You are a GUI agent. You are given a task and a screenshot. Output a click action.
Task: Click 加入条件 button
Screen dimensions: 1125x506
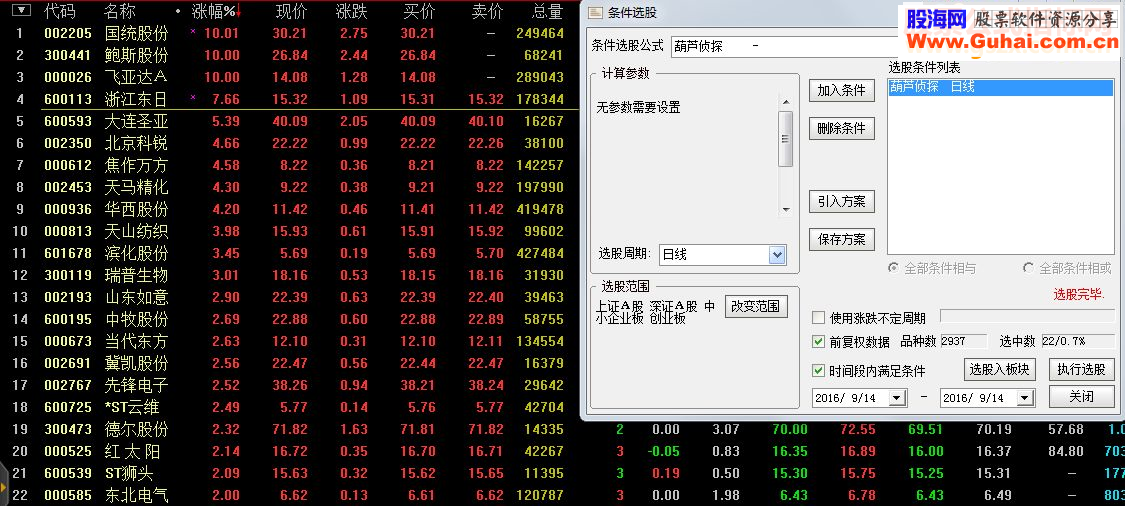(x=842, y=90)
